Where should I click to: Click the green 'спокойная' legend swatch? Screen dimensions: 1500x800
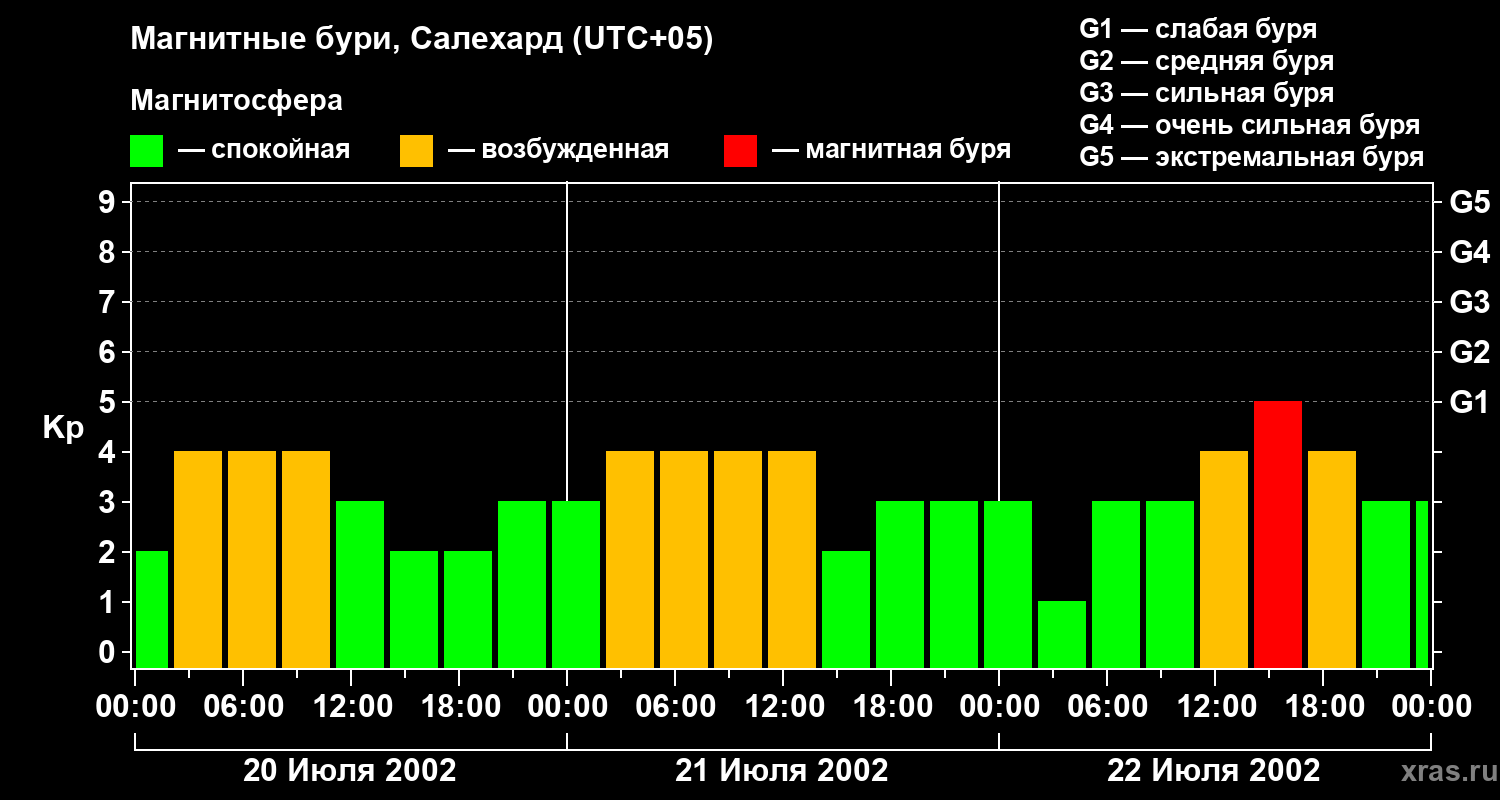tap(147, 151)
